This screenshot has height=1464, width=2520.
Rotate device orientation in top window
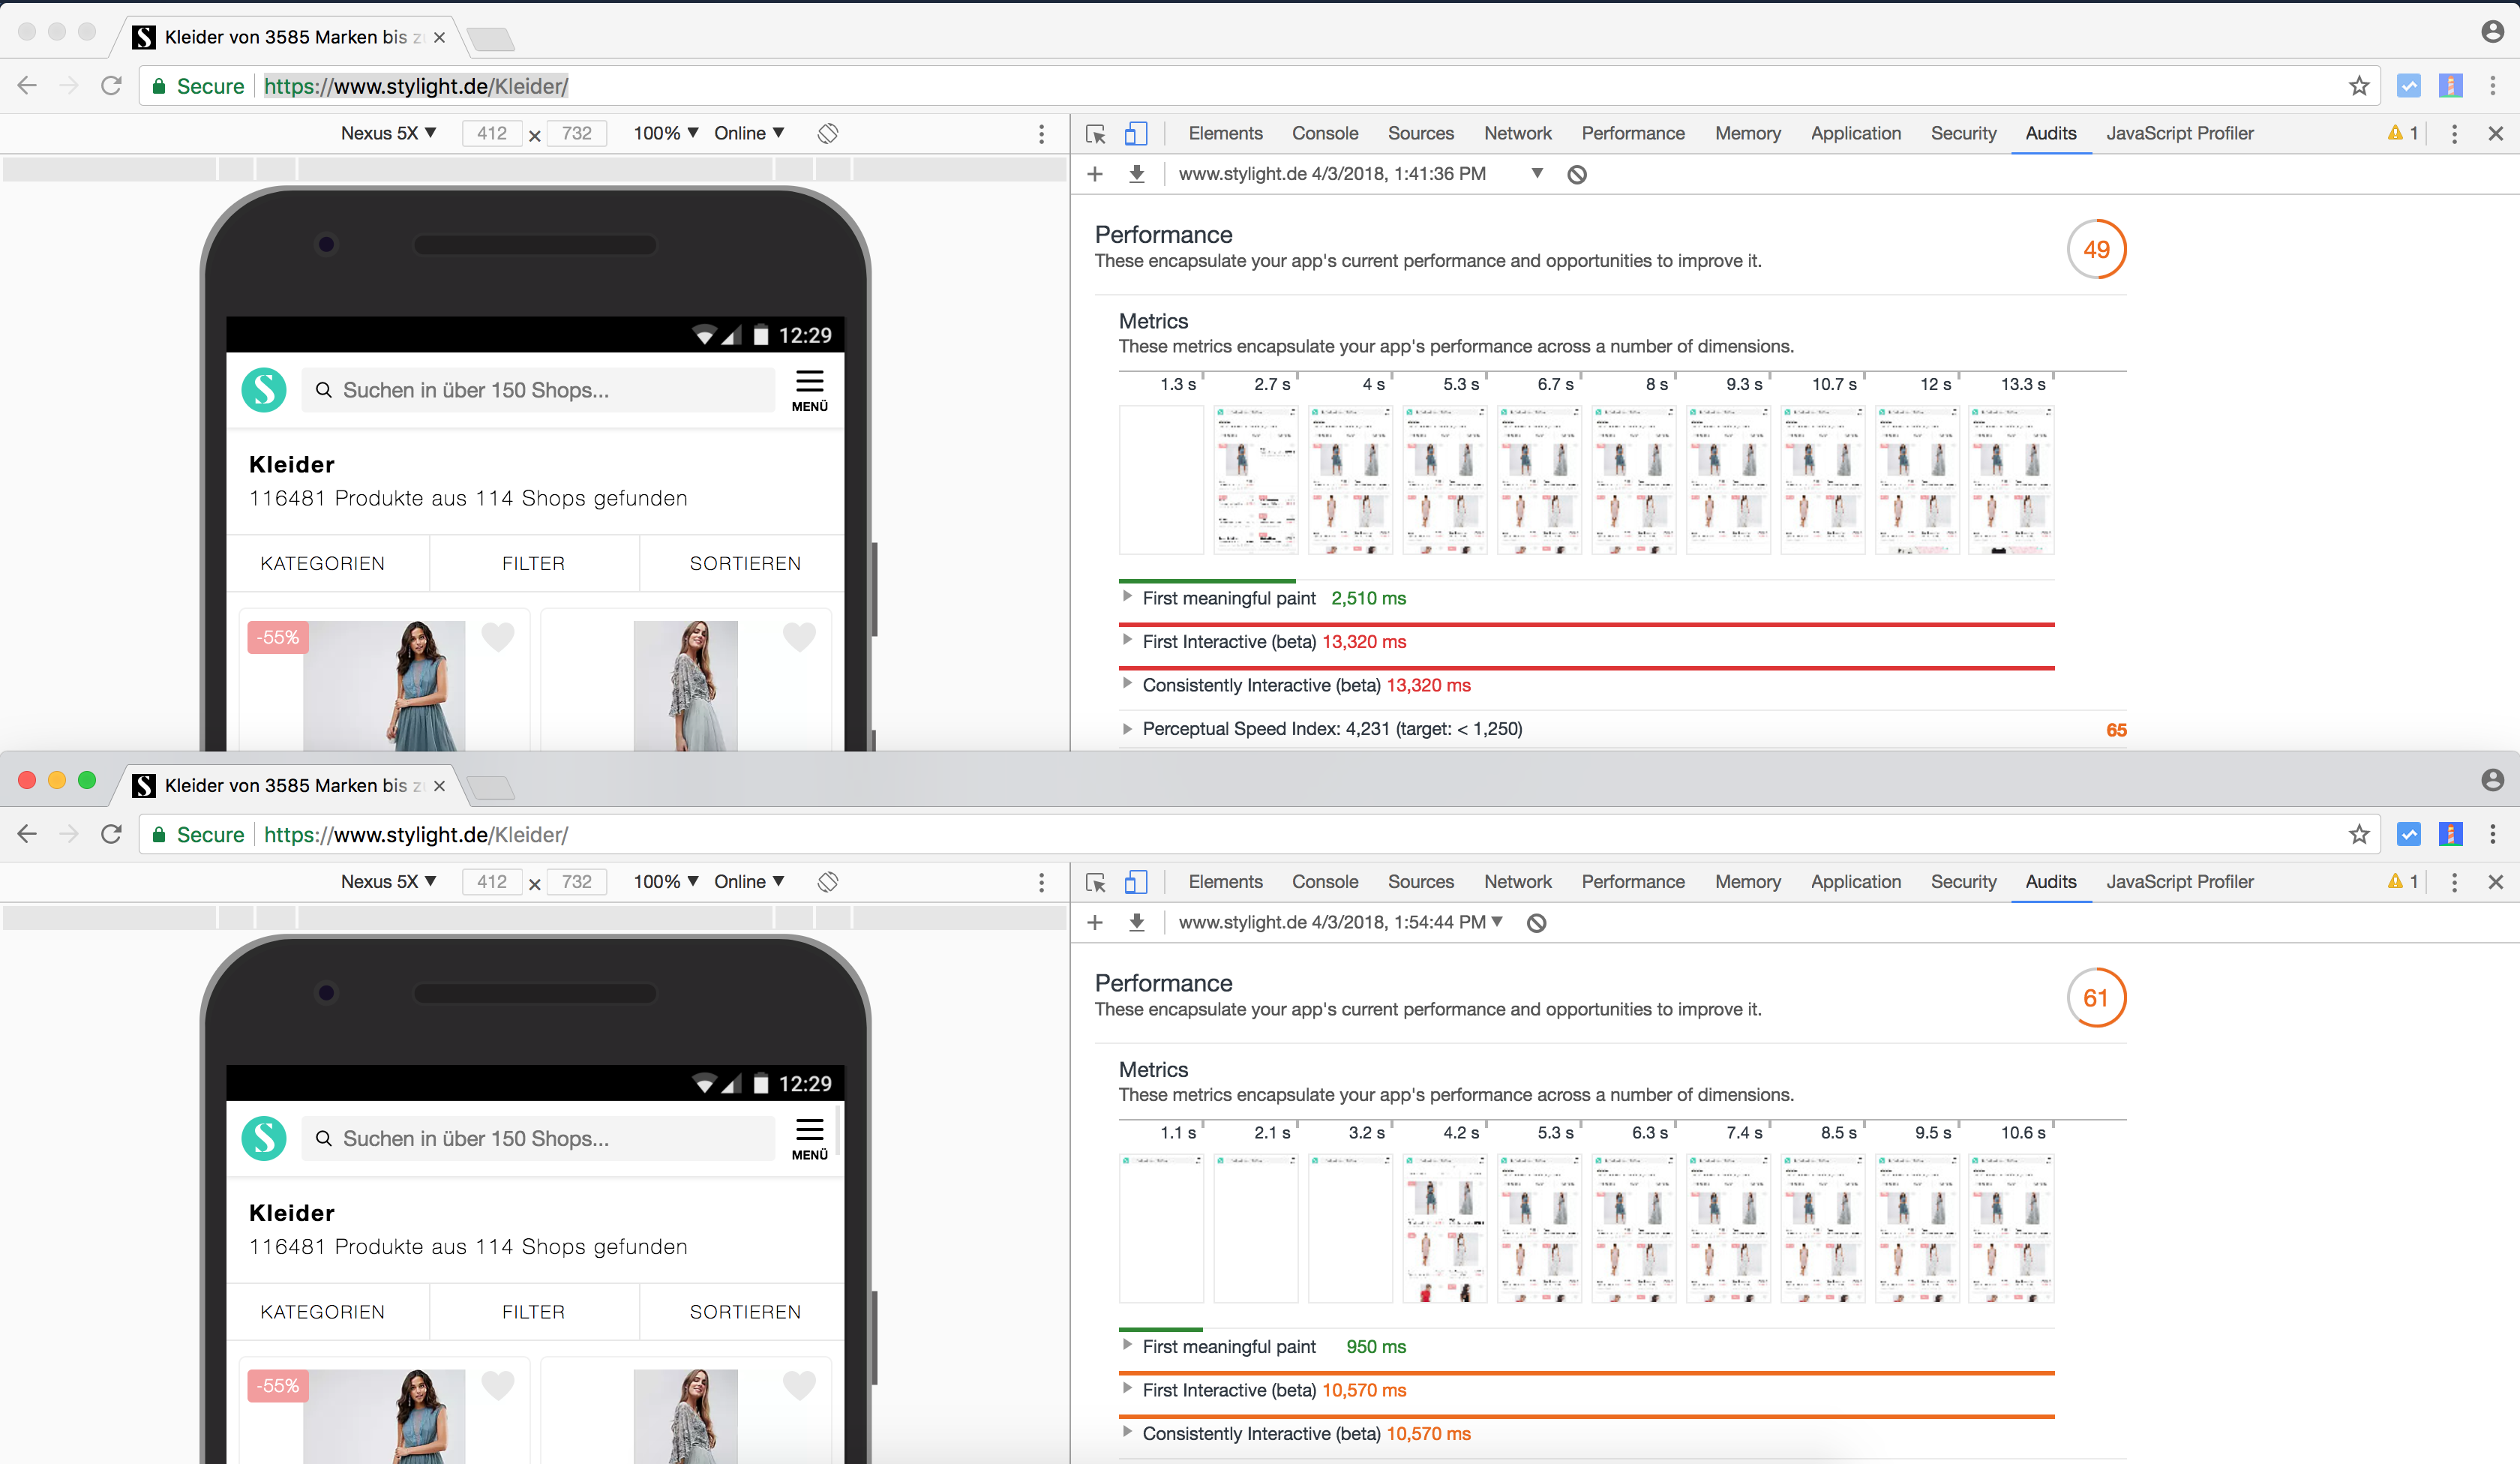tap(828, 133)
